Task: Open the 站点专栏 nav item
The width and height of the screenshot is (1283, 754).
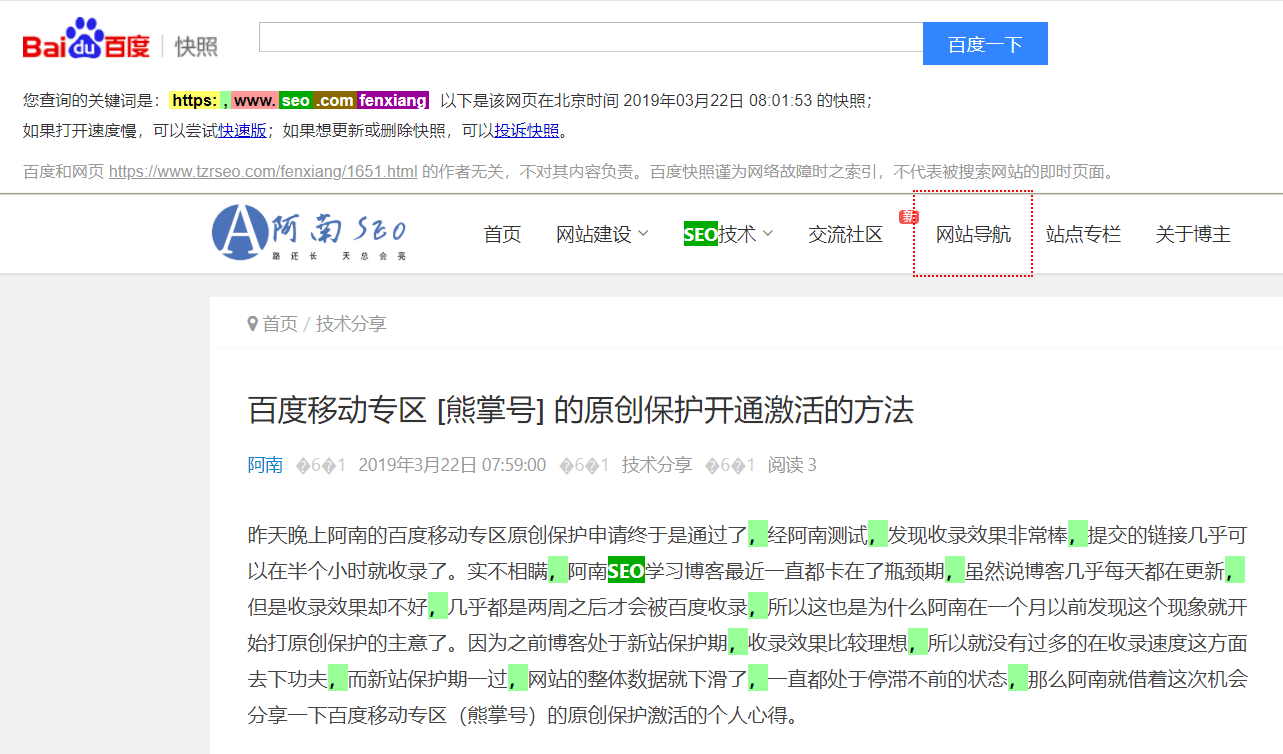Action: coord(1083,234)
